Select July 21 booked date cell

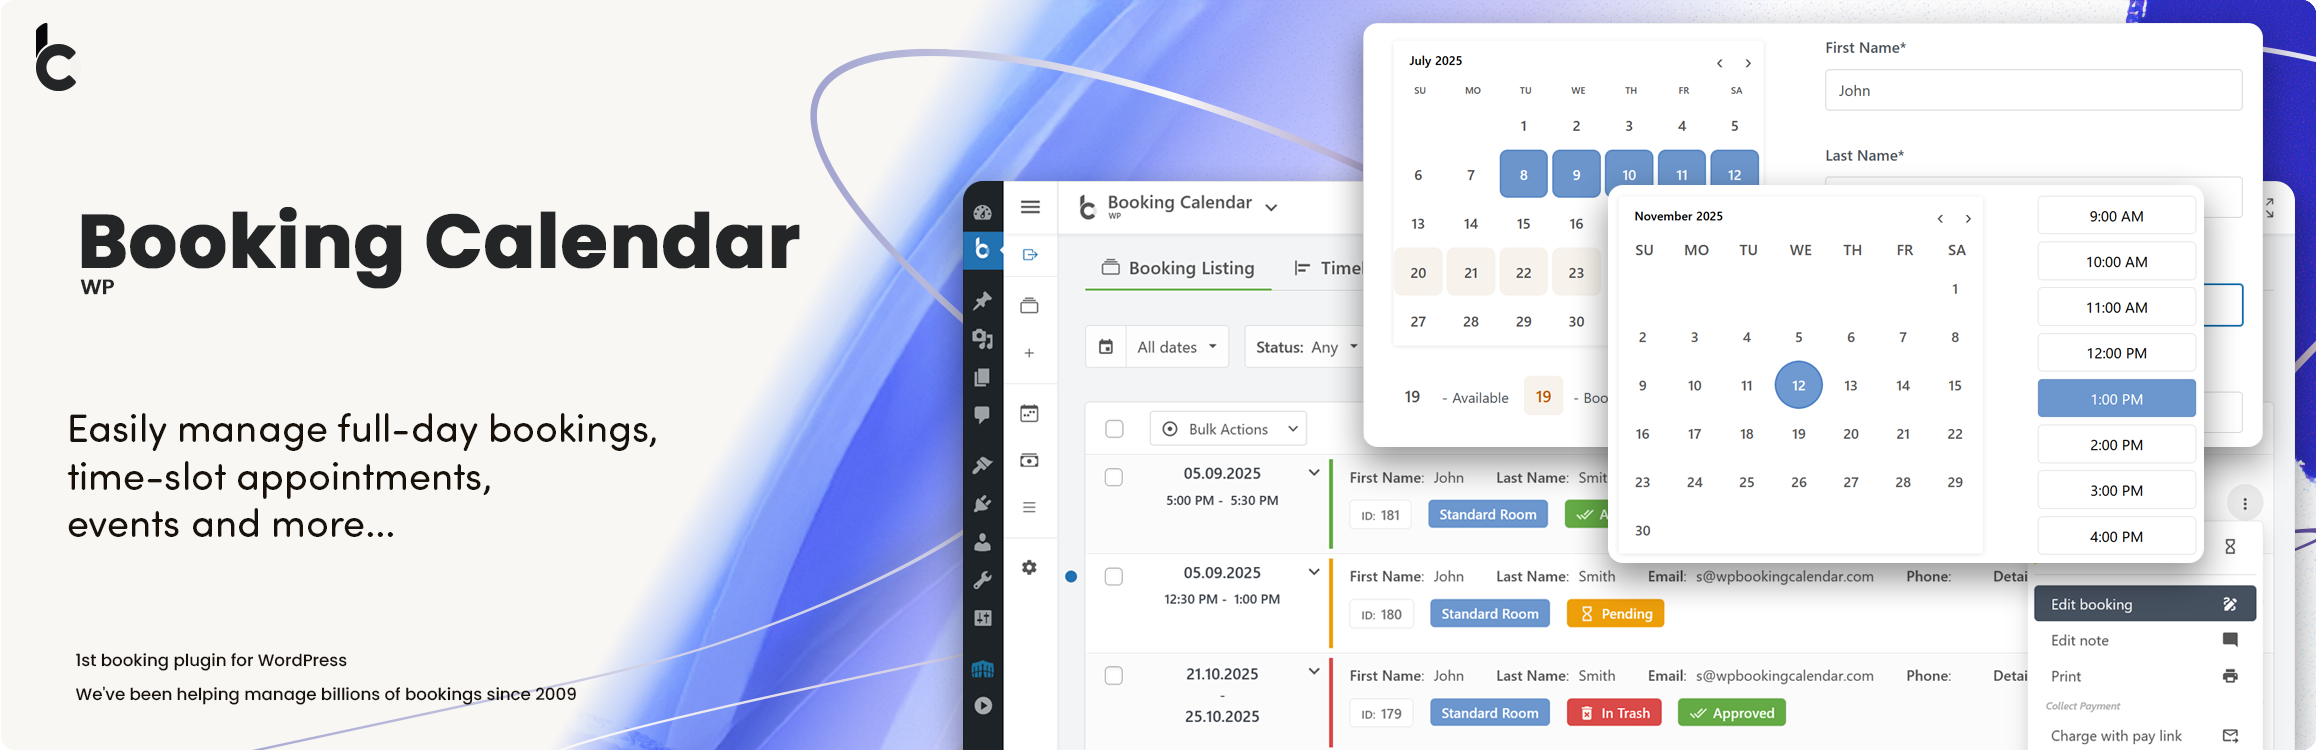point(1471,272)
